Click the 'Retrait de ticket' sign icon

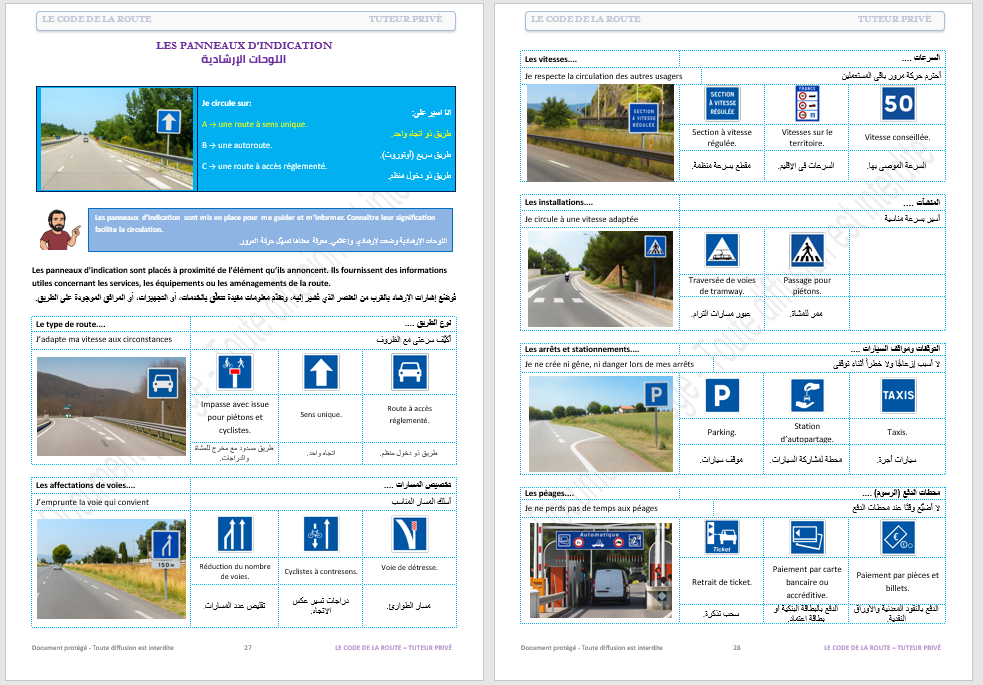pyautogui.click(x=721, y=538)
